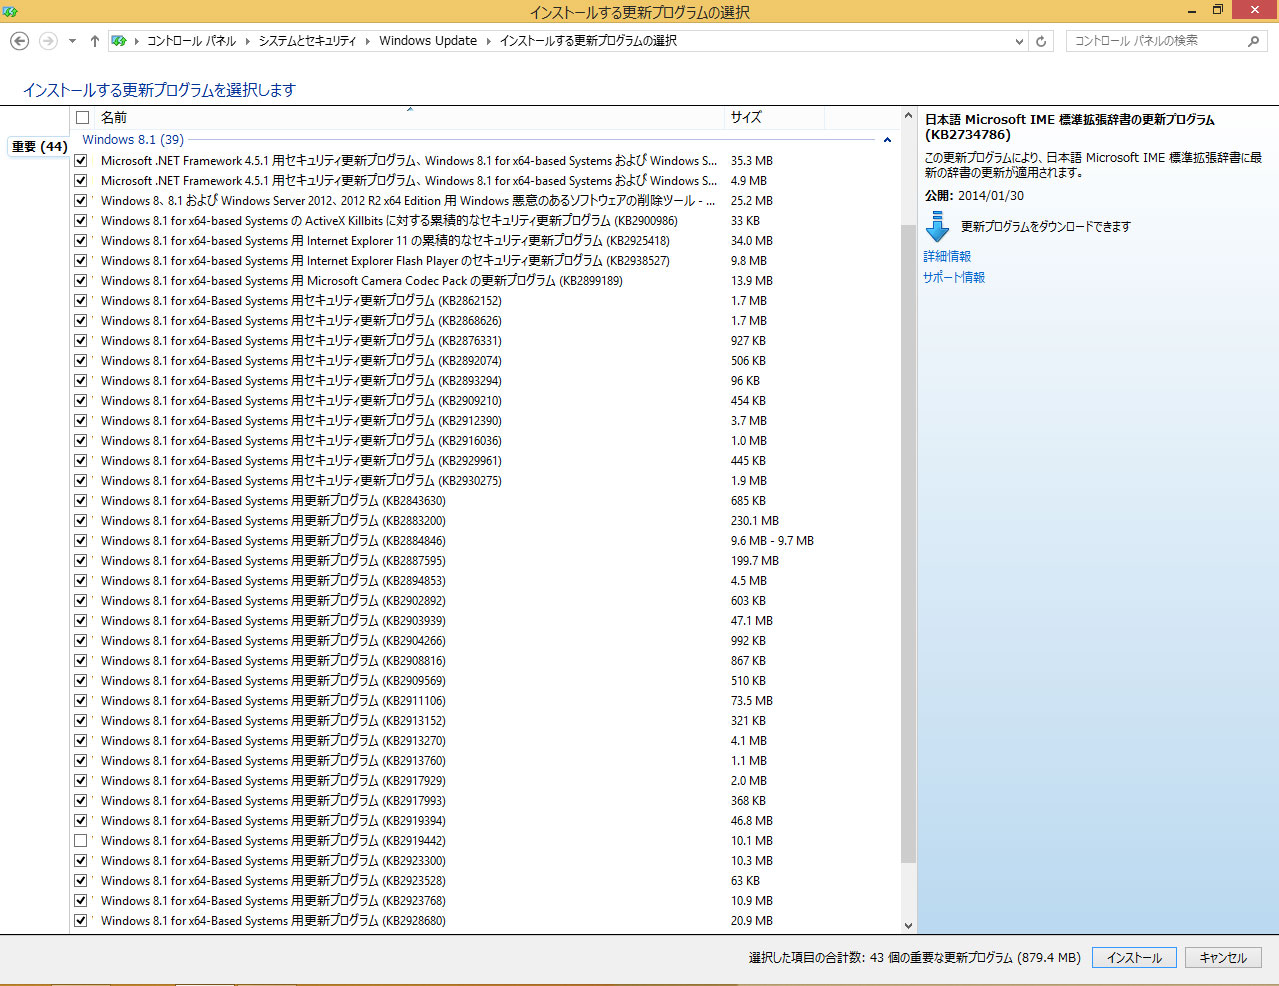Click the Up folder arrow

point(94,41)
